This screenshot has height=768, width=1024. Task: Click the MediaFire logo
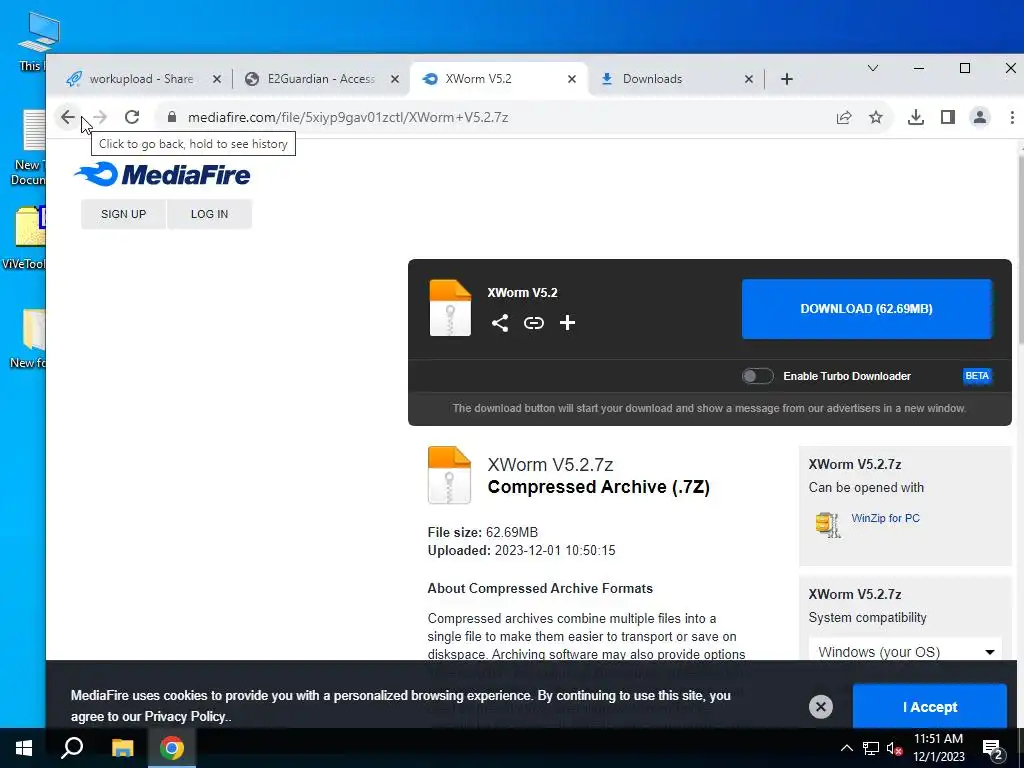pos(162,174)
